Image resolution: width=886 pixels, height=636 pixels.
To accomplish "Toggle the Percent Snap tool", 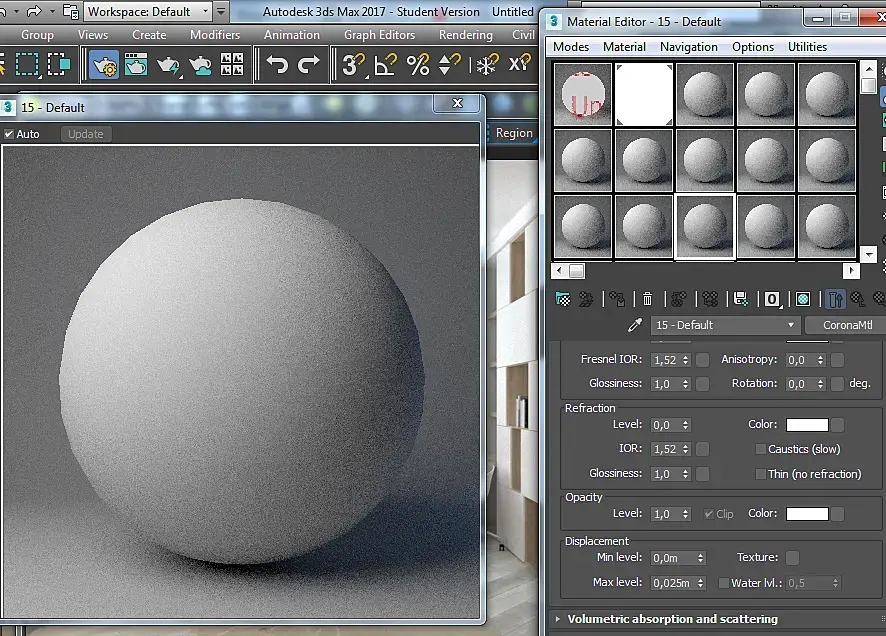I will tap(418, 65).
